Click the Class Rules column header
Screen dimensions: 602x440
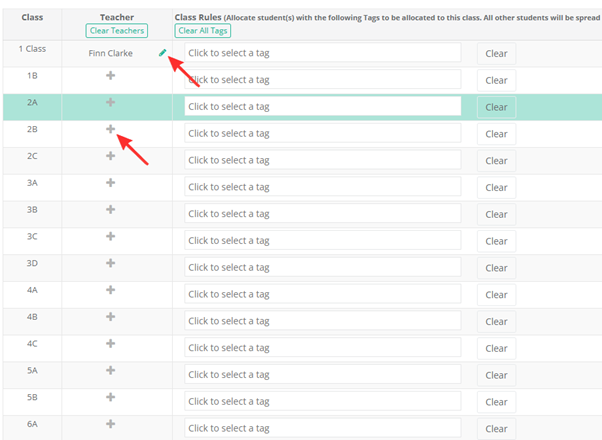coord(198,17)
